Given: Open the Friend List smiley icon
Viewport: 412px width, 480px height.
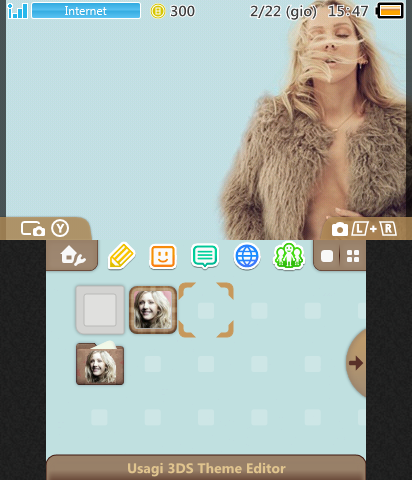Looking at the screenshot, I should click(x=163, y=256).
